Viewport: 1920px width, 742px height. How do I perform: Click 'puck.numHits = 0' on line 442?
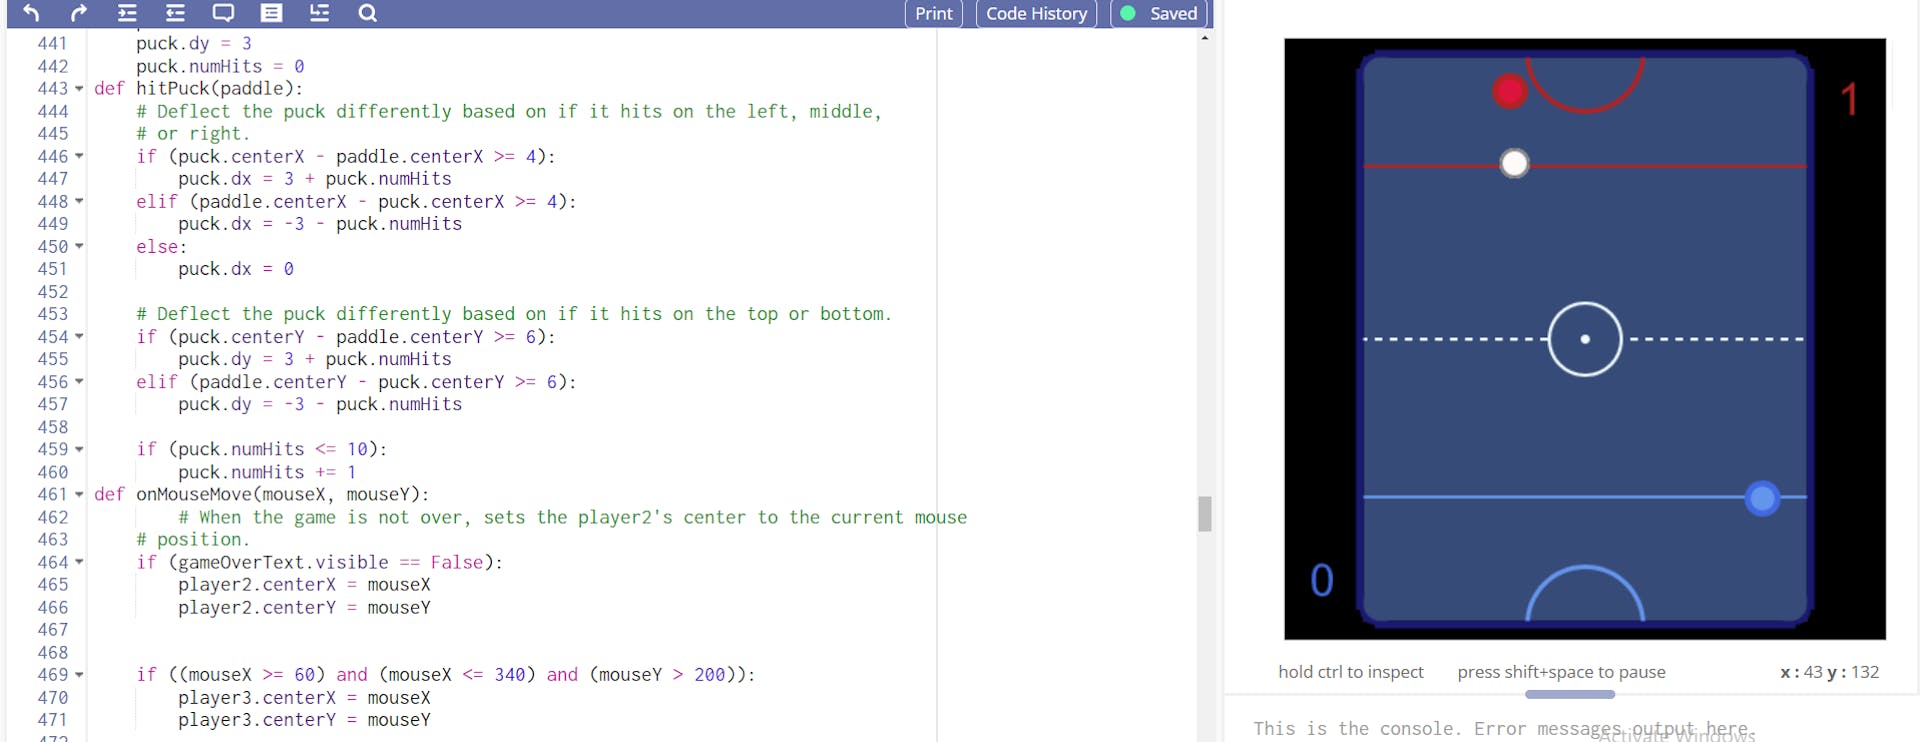(220, 66)
